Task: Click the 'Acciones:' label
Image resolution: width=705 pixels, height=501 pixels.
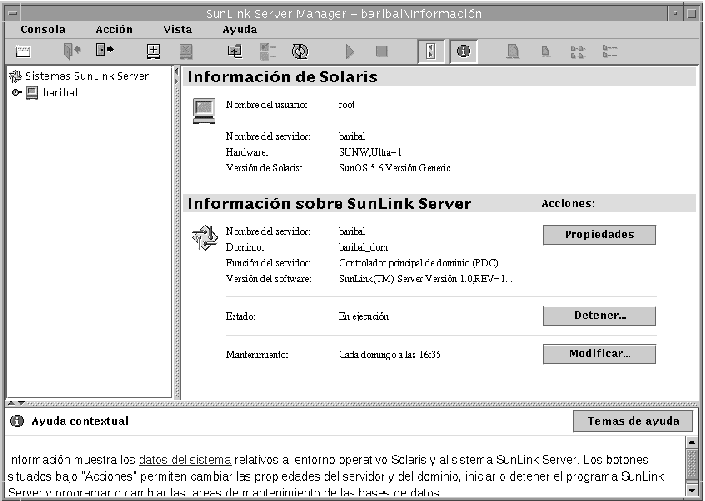Action: (568, 204)
